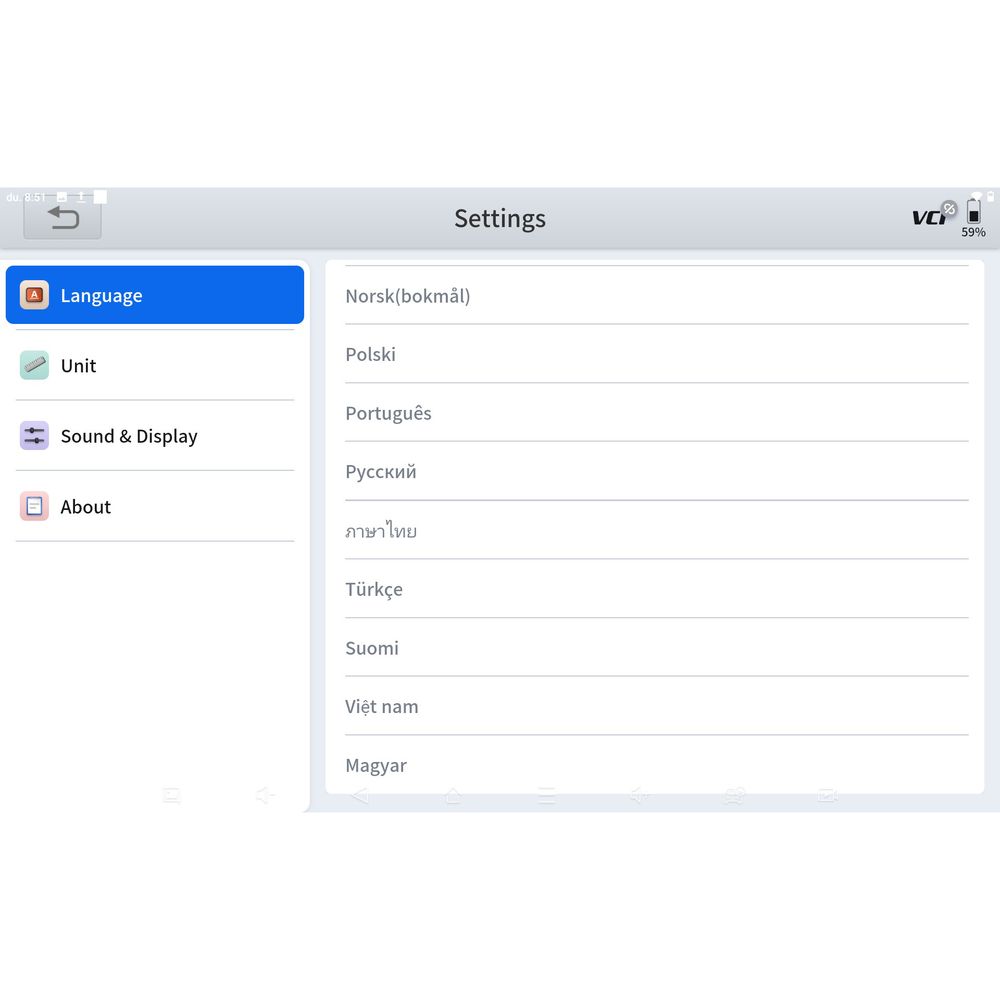
Task: Click the About document icon
Action: click(x=34, y=506)
